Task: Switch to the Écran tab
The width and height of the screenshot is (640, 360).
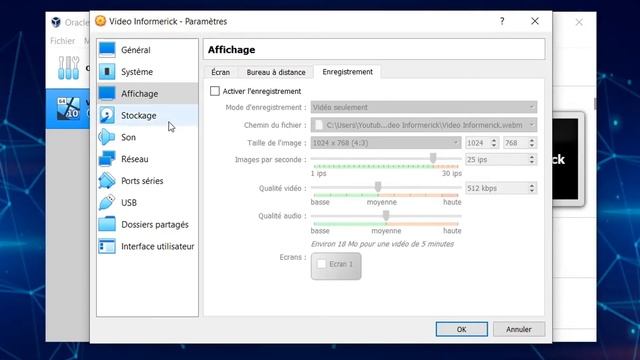Action: click(220, 72)
